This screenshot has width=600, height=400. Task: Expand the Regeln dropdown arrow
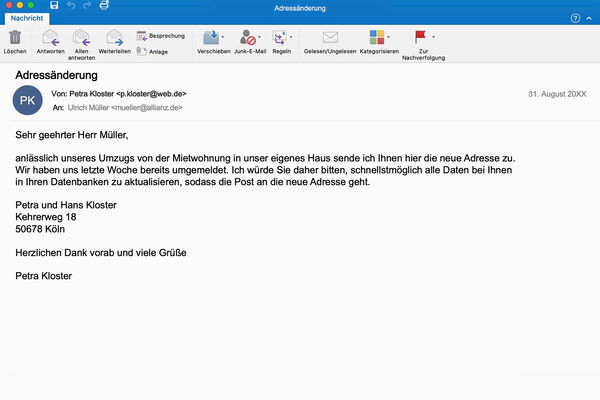[x=291, y=37]
